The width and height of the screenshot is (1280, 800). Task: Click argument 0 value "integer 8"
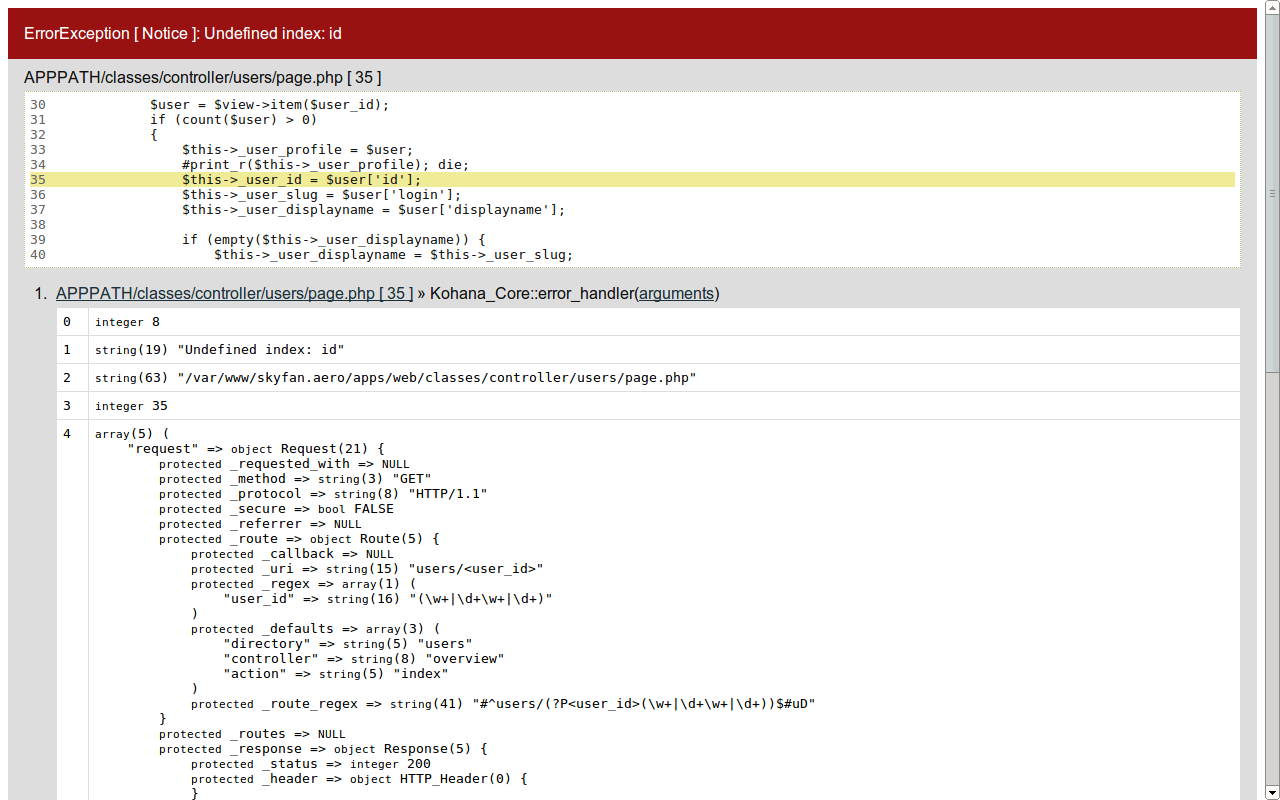coord(127,322)
